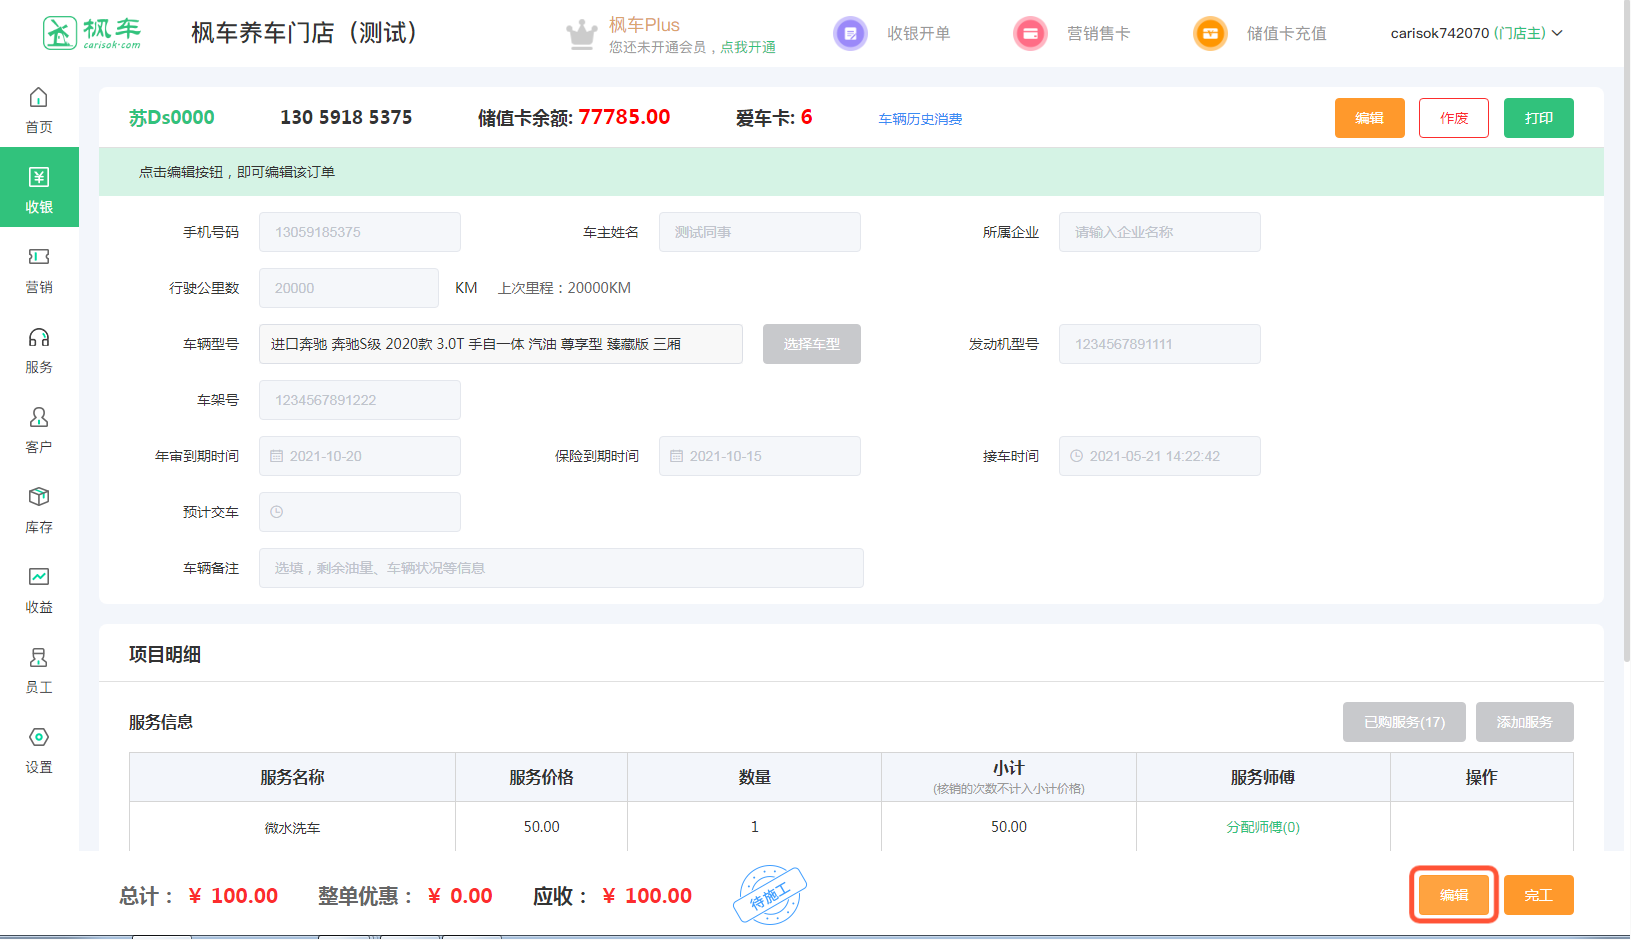Open the 设置 settings icon in sidebar

pos(39,738)
